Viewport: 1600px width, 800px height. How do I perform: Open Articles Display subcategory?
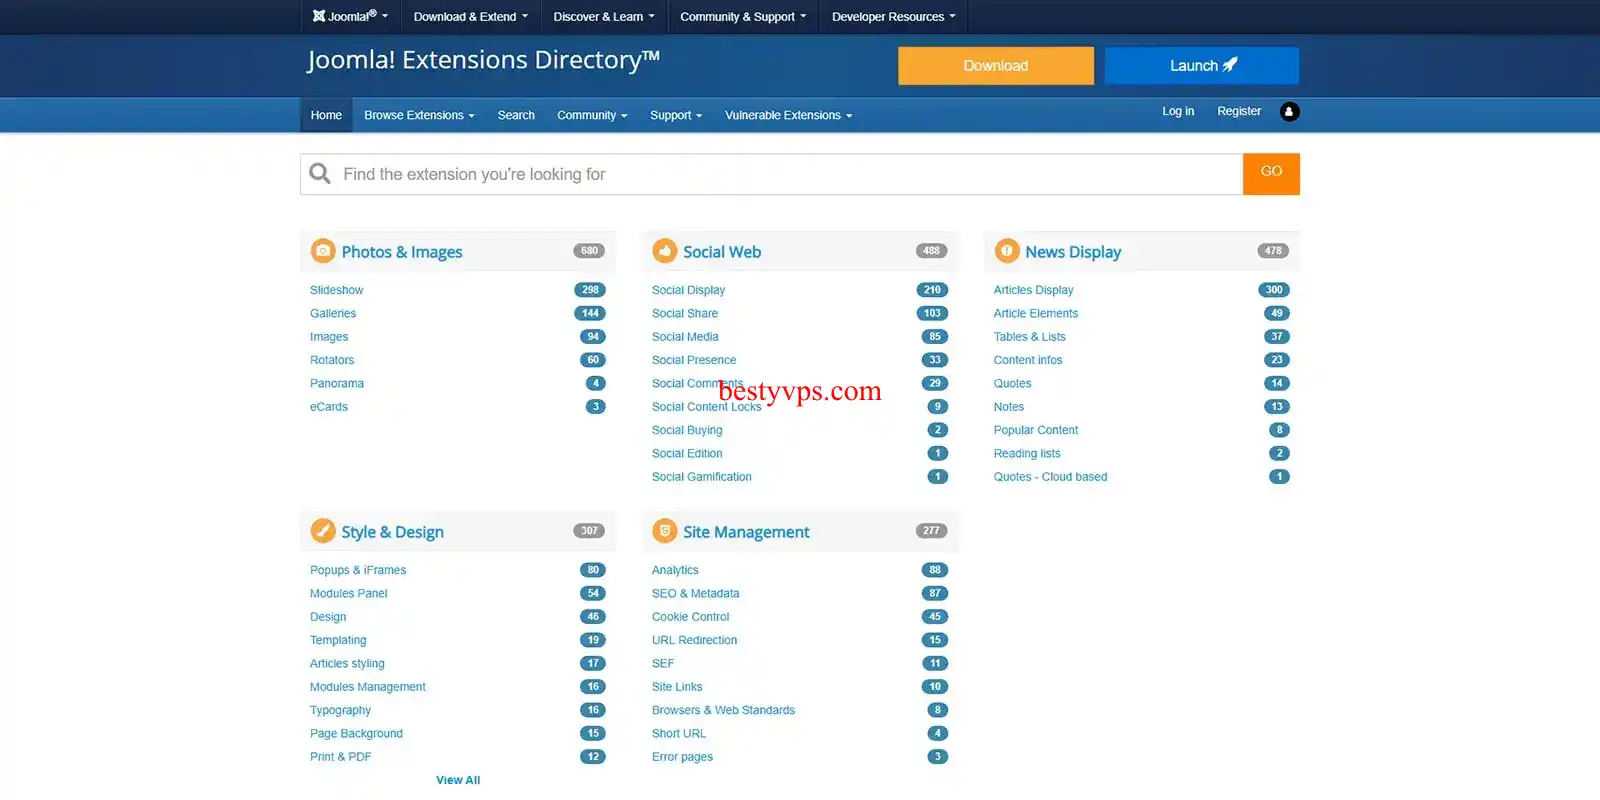coord(1033,290)
